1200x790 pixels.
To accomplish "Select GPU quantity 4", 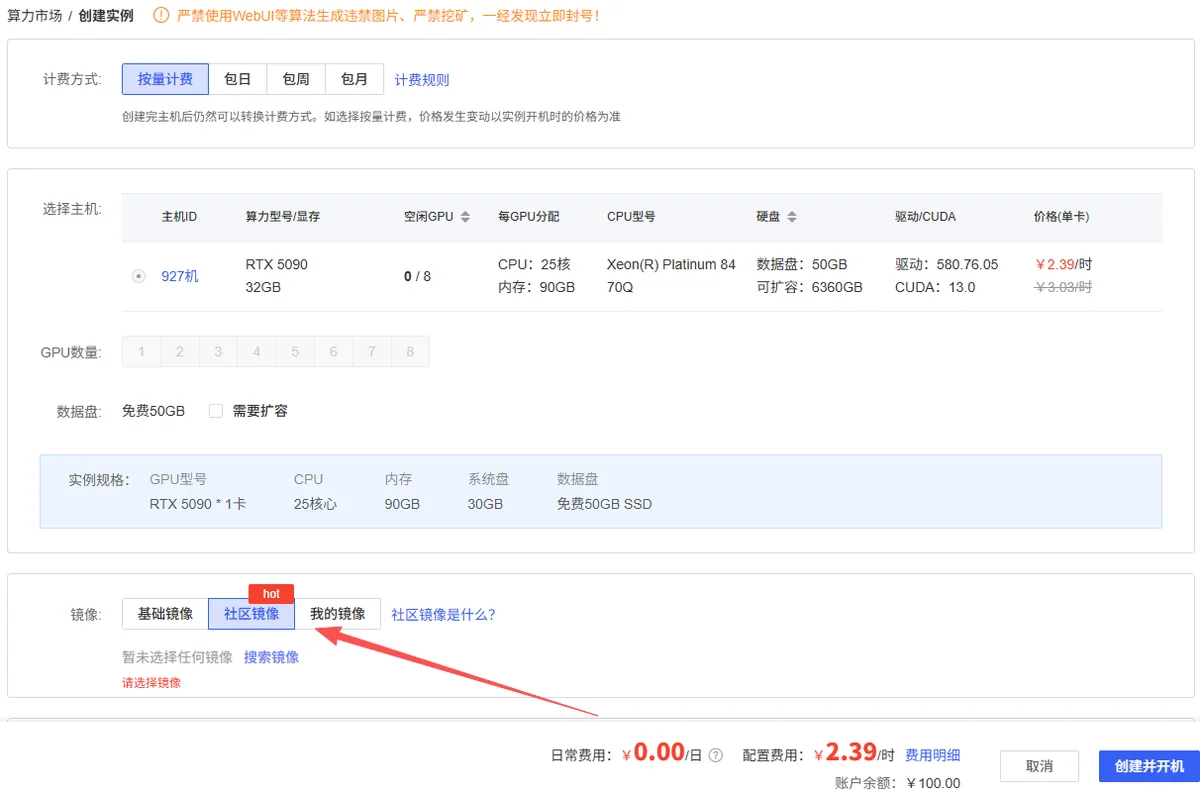I will tap(257, 352).
